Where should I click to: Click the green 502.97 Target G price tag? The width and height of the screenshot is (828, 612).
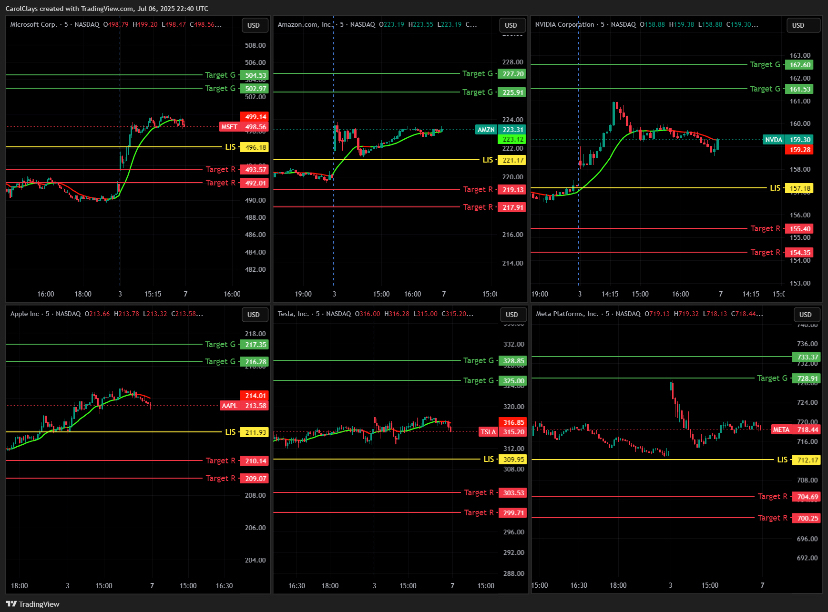(x=254, y=89)
